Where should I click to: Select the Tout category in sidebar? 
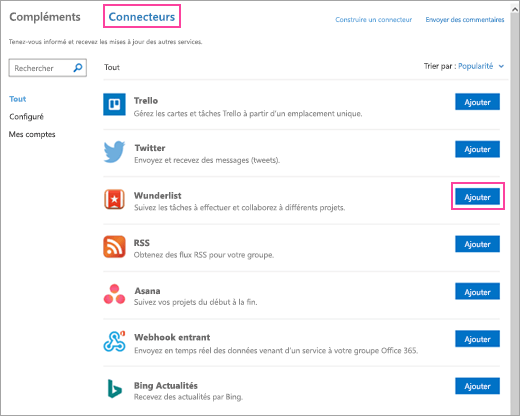coord(18,99)
